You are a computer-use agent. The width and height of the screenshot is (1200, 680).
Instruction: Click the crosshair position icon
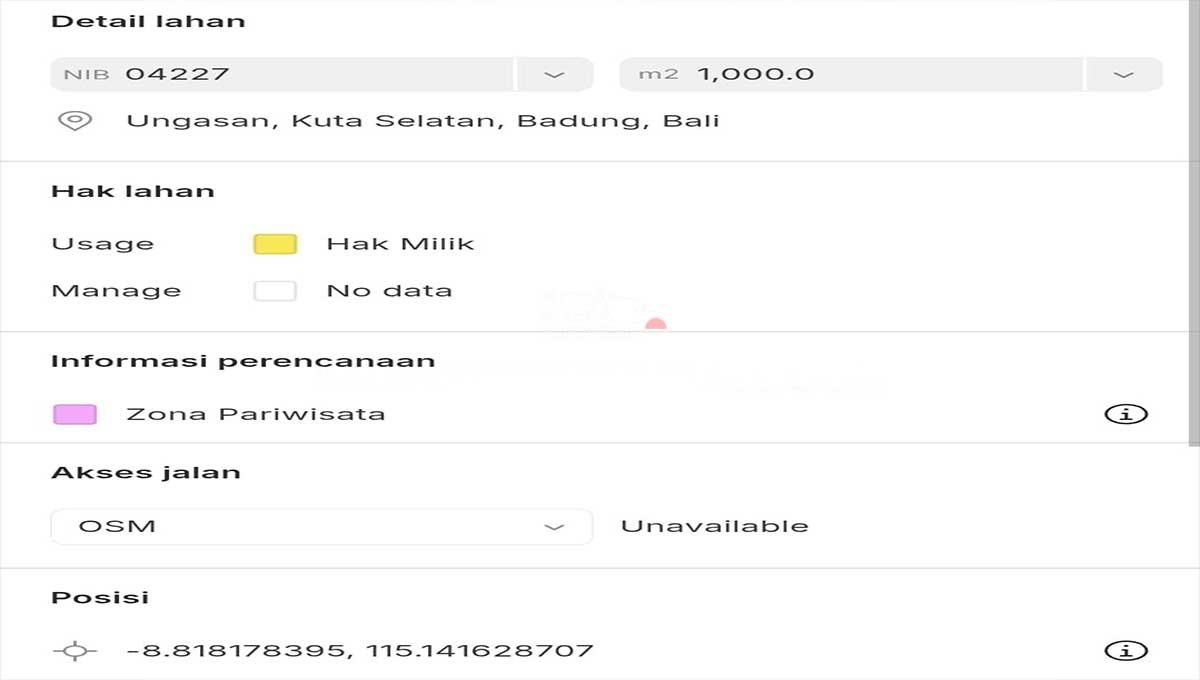click(x=75, y=651)
